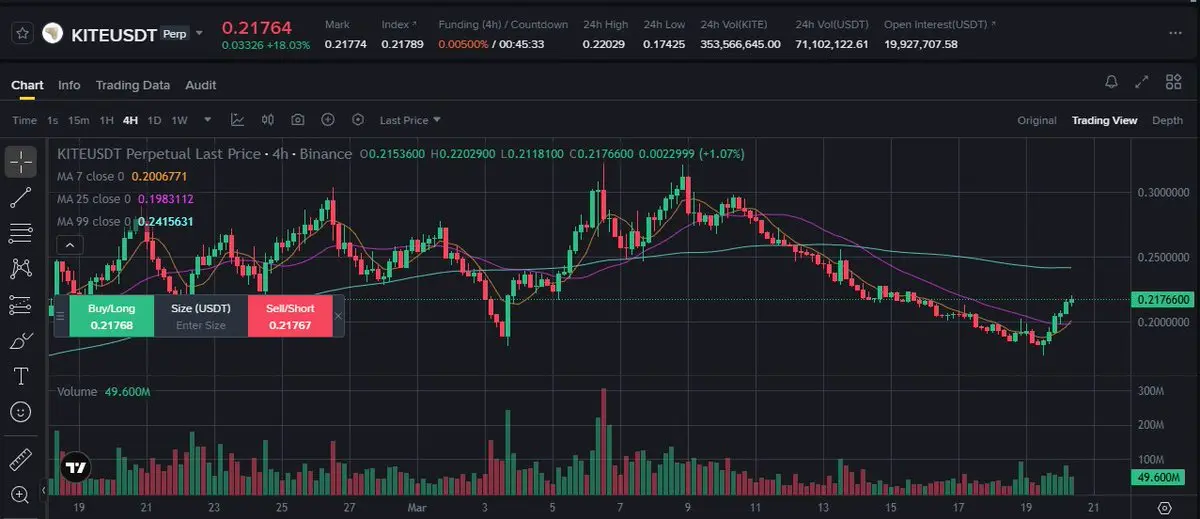Click the MA 99 close indicator label
Viewport: 1200px width, 519px height.
[93, 221]
